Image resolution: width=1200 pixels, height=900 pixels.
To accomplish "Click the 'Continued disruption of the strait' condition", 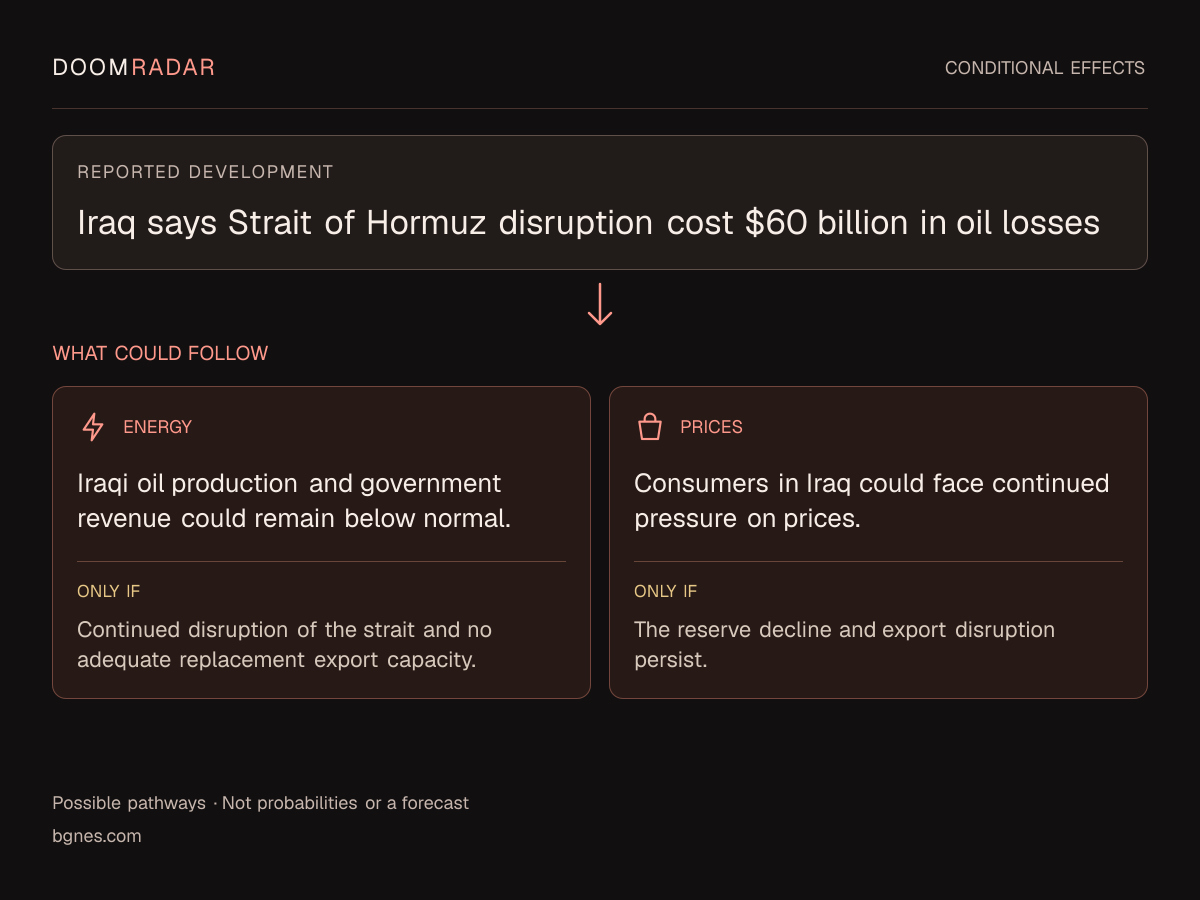I will (x=285, y=645).
